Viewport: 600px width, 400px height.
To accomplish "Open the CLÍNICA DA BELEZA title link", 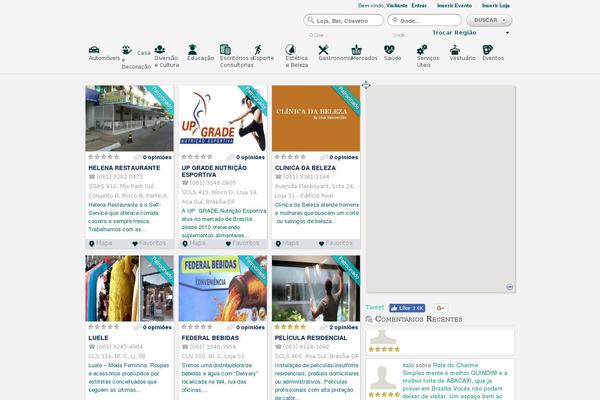I will pyautogui.click(x=305, y=168).
